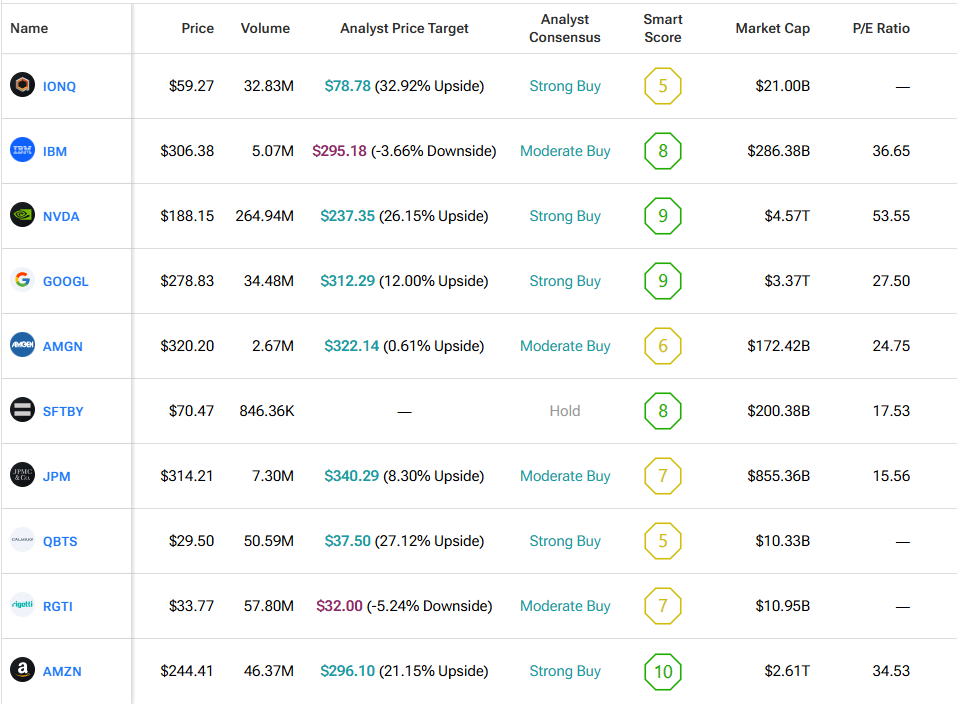This screenshot has width=957, height=704.
Task: Click the Name column header
Action: pyautogui.click(x=29, y=28)
